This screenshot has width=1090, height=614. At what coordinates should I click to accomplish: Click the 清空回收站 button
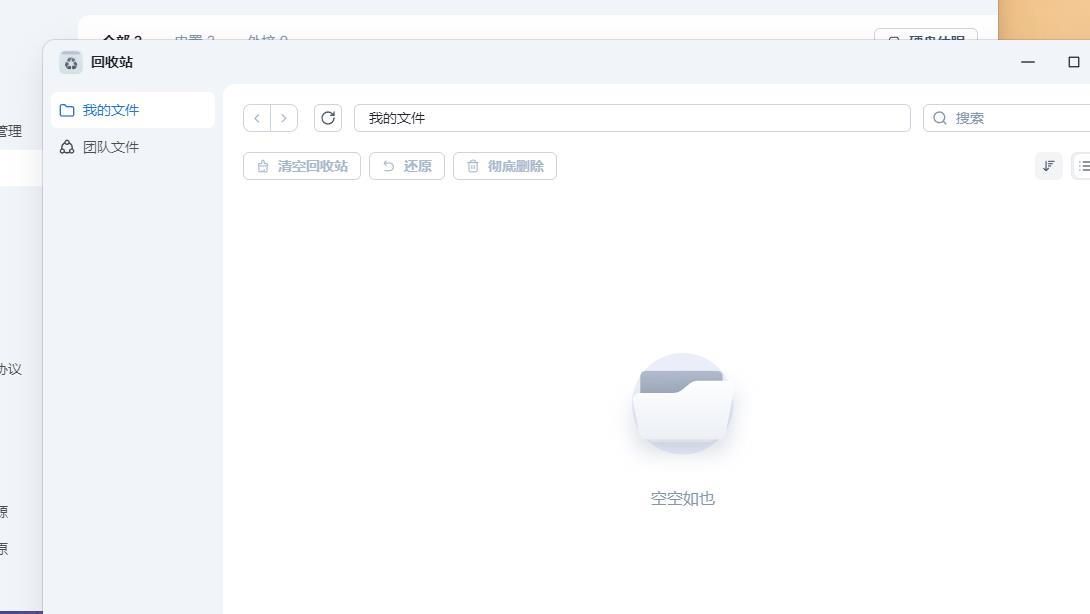click(x=302, y=166)
